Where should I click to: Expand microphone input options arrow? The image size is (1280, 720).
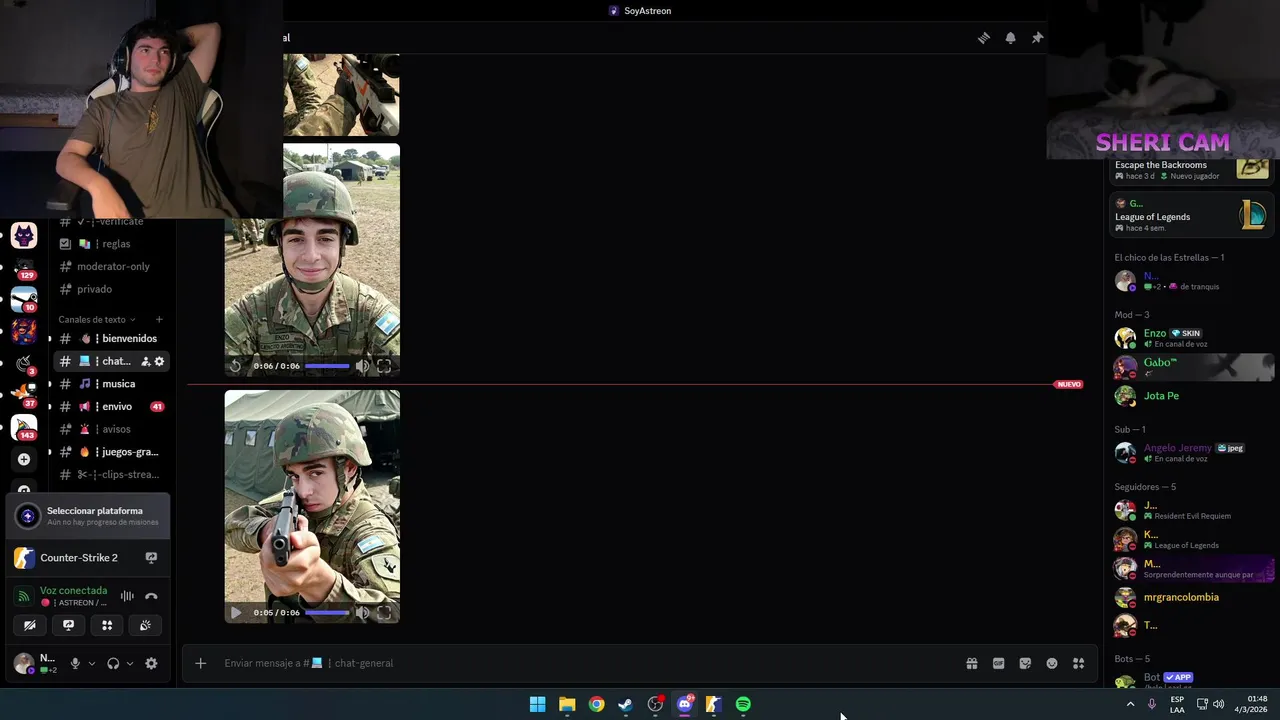[91, 663]
